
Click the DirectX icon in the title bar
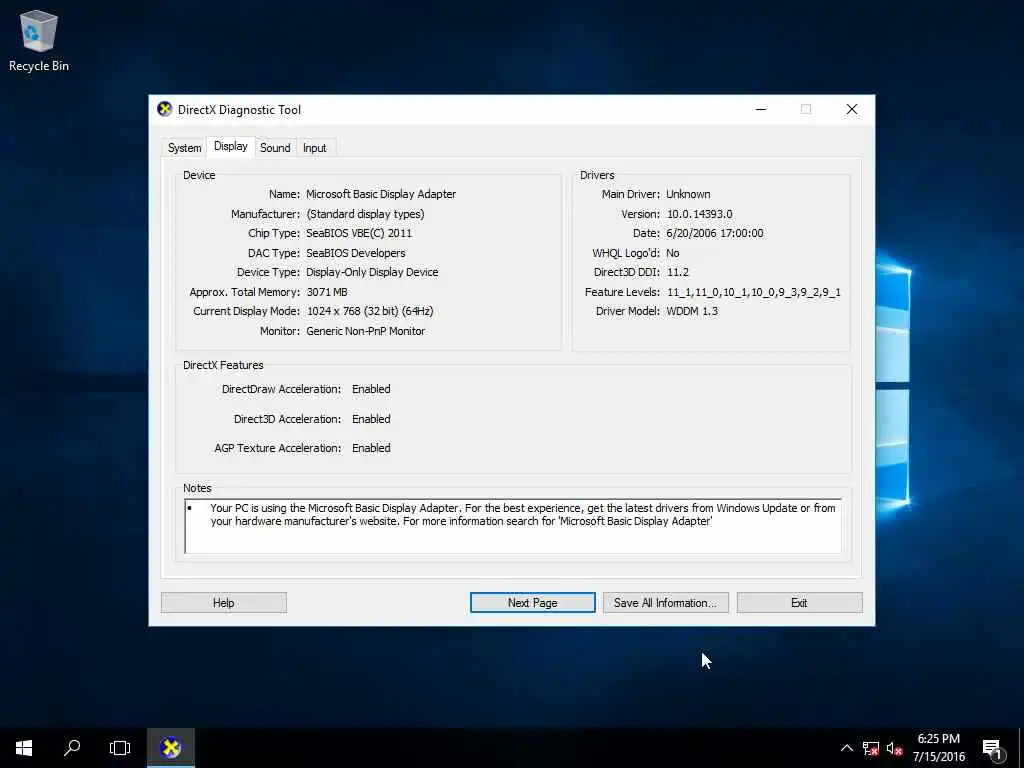tap(165, 109)
